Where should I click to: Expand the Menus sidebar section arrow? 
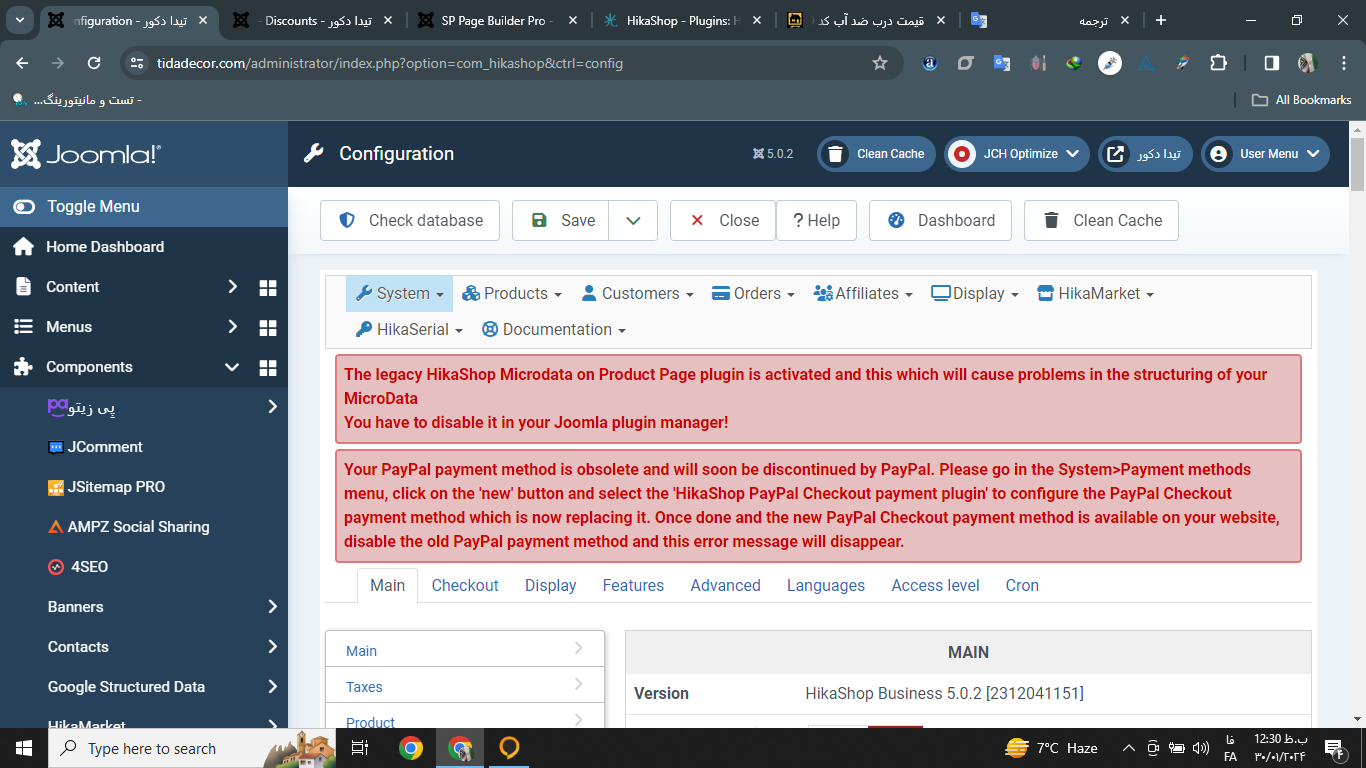232,327
